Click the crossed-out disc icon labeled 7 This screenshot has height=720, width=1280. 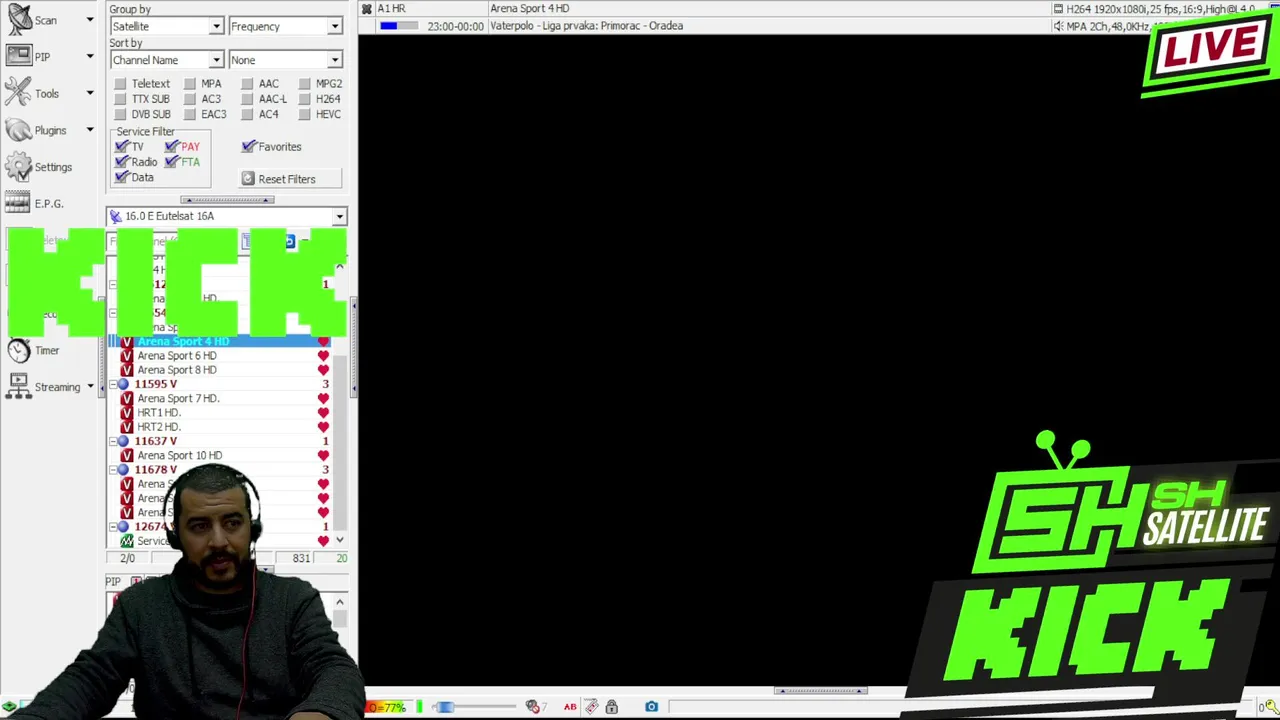pyautogui.click(x=533, y=707)
